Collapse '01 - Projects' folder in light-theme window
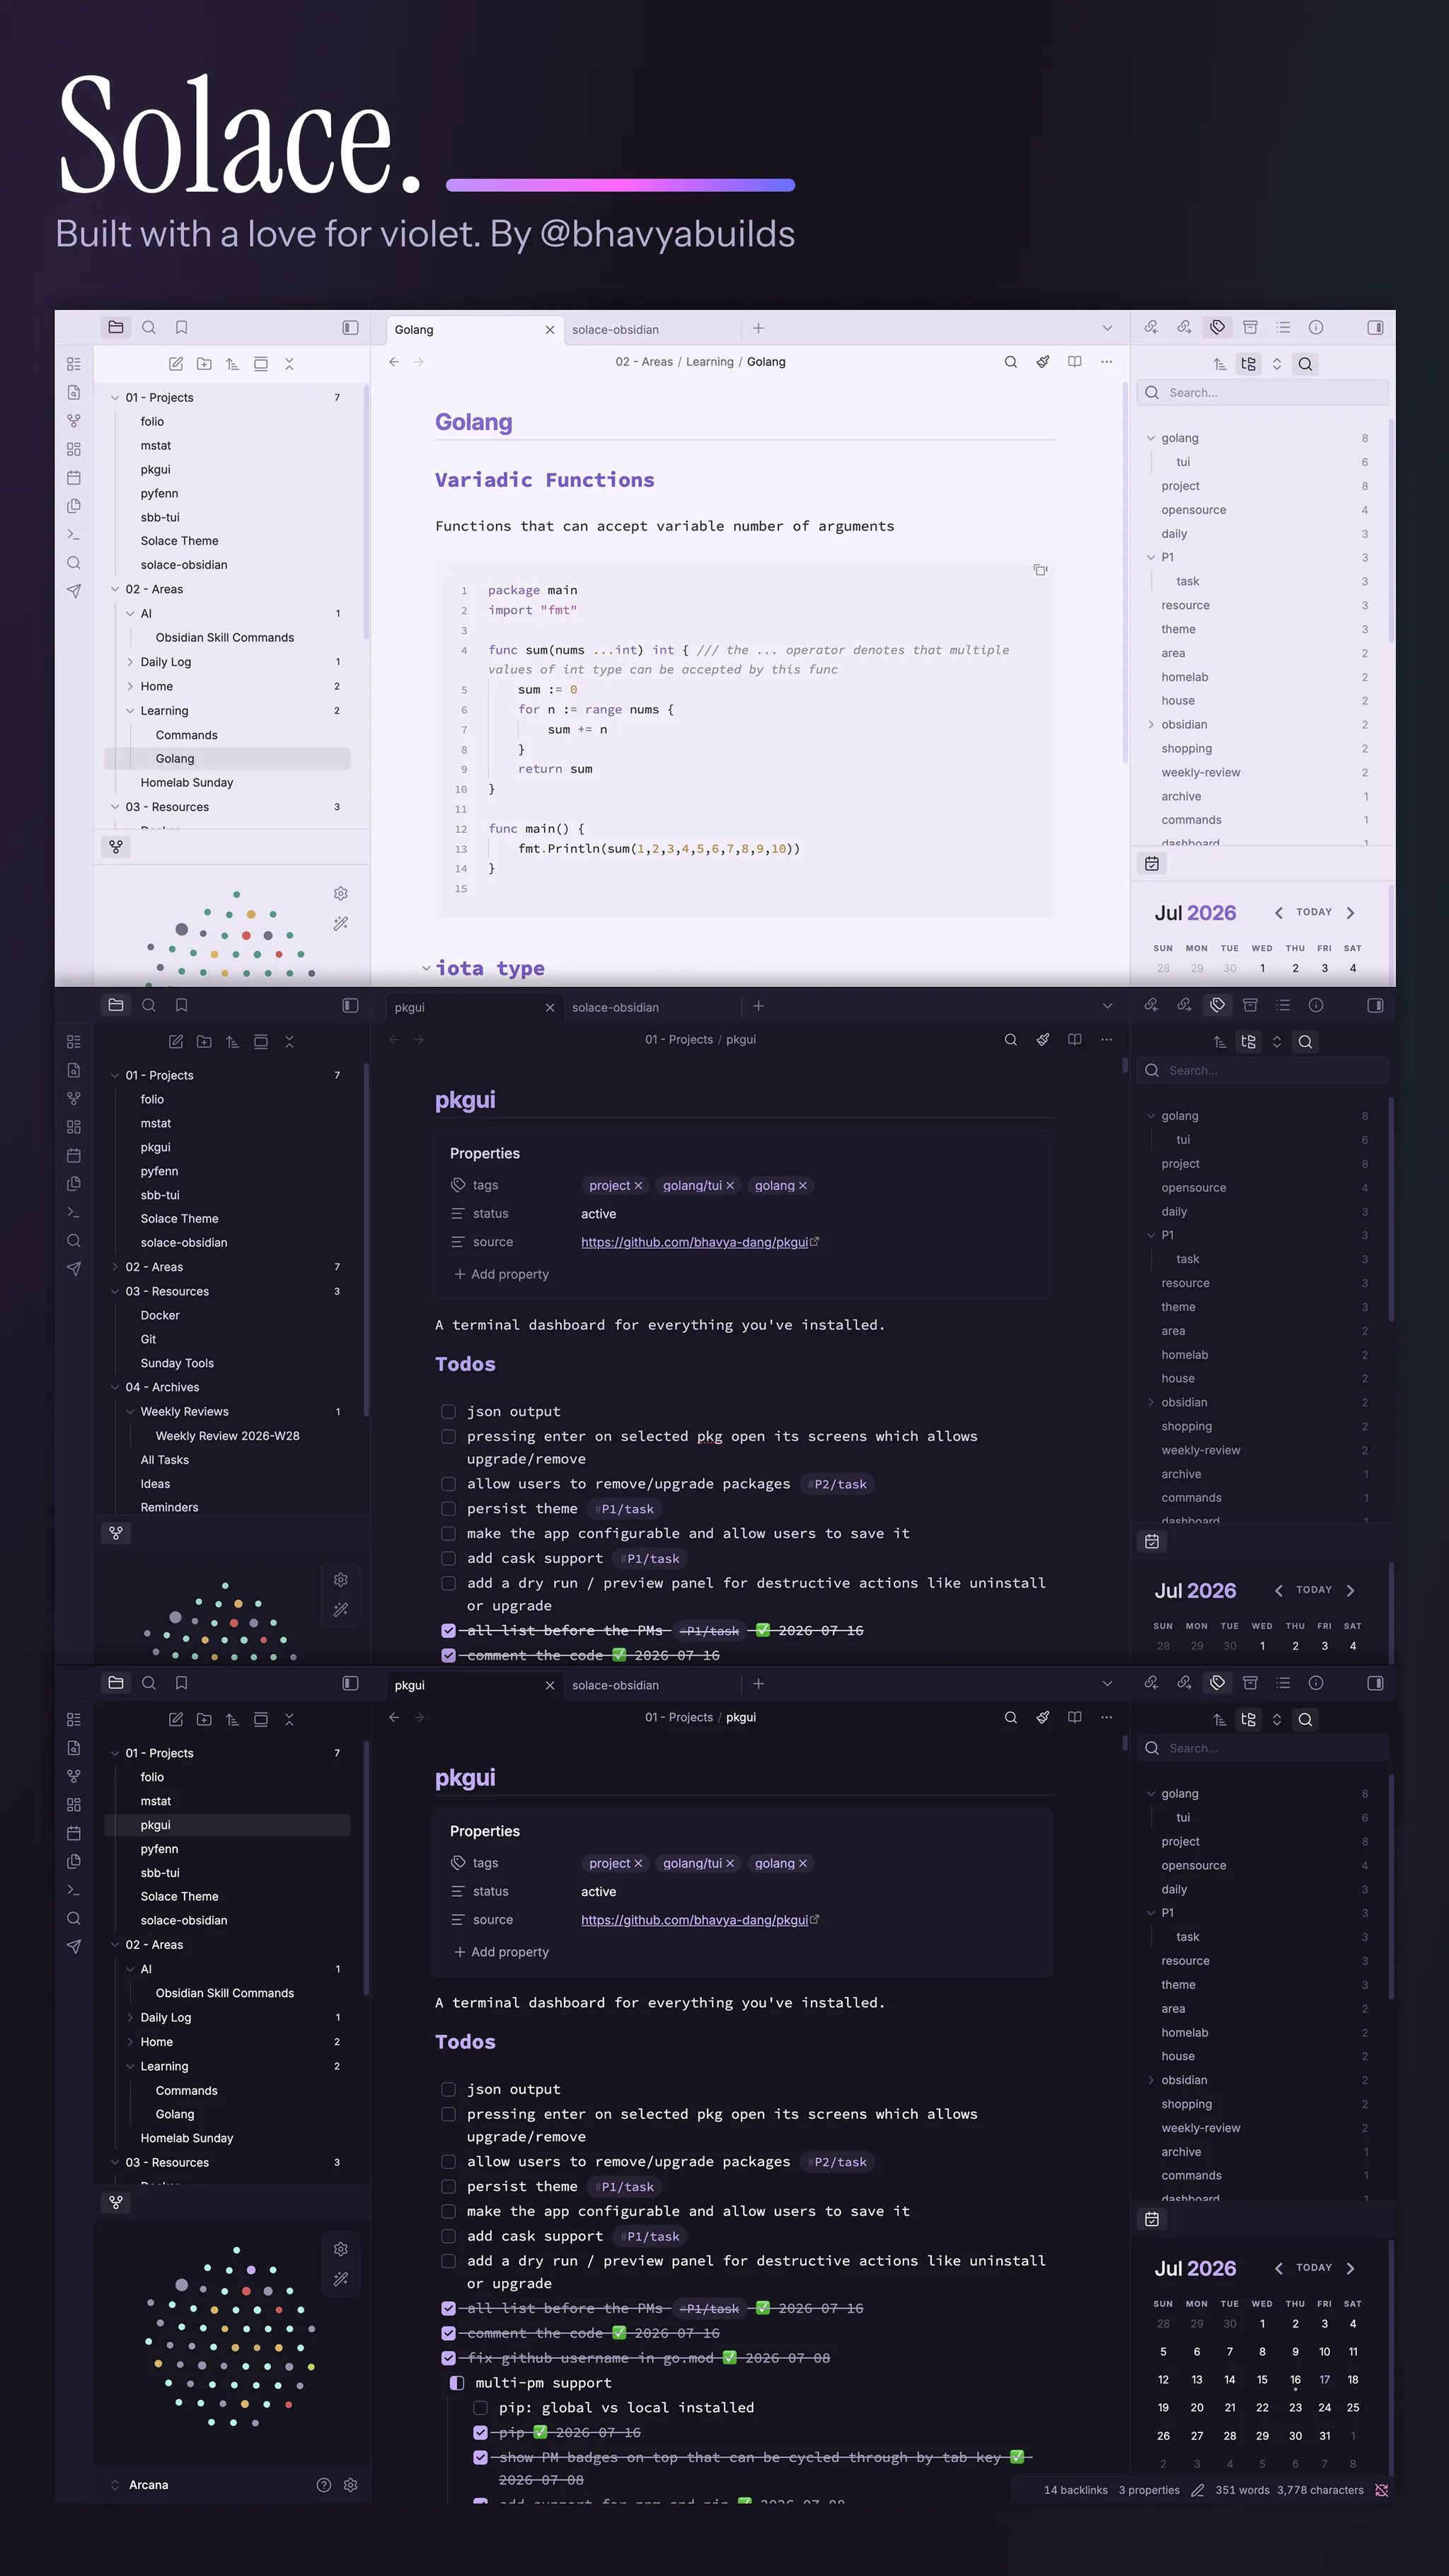This screenshot has height=2576, width=1449. 115,398
